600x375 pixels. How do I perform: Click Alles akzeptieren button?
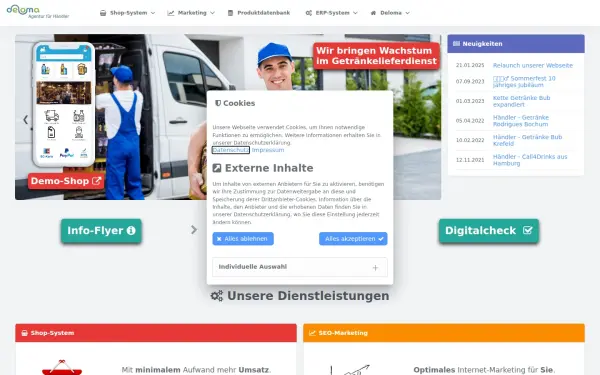(x=353, y=239)
